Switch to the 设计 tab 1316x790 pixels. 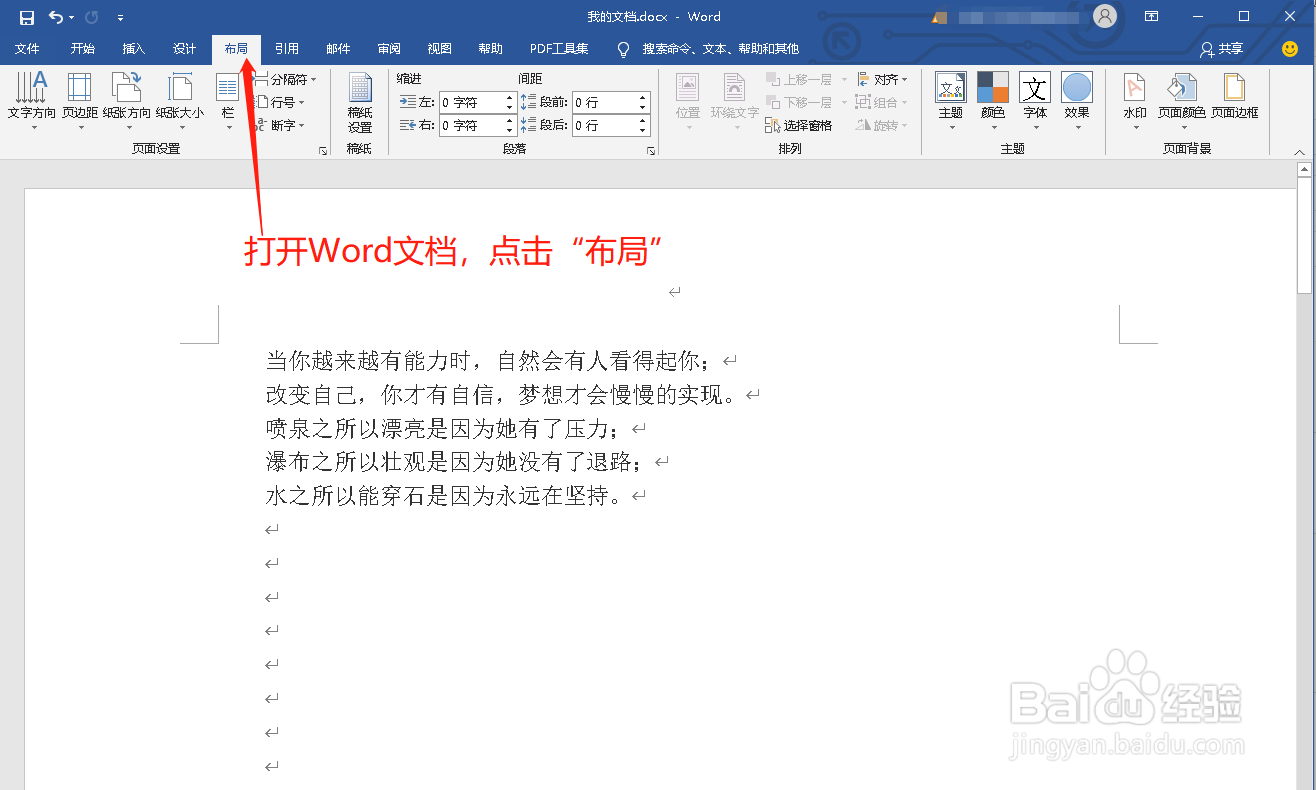coord(185,48)
